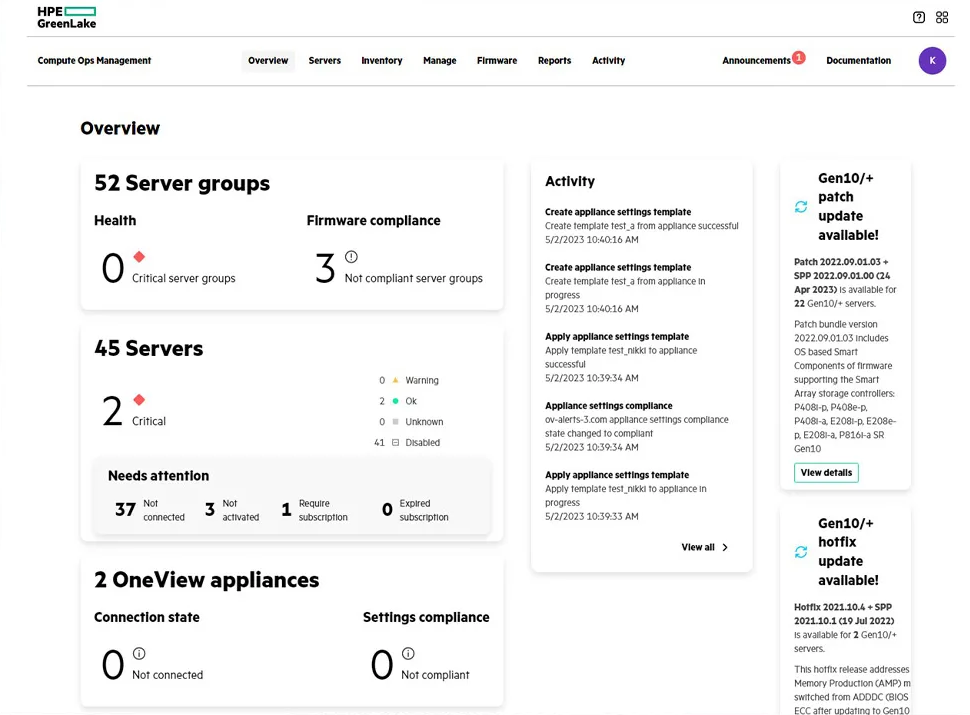Open 52 Server groups heading
The height and width of the screenshot is (715, 970).
182,184
